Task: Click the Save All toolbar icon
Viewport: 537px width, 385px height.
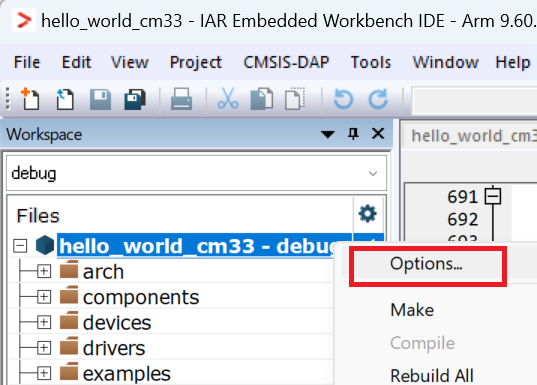Action: click(135, 99)
